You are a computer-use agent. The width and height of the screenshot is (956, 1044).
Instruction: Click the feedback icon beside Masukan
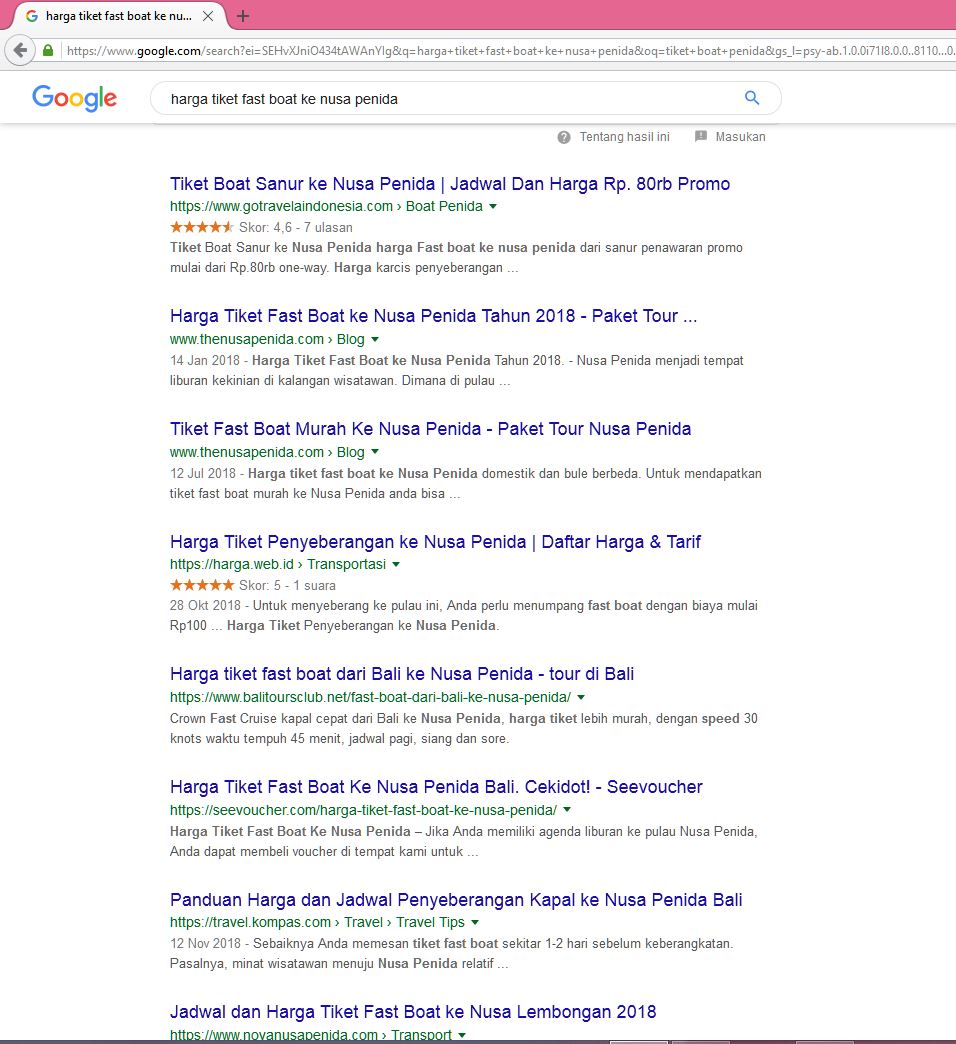700,136
